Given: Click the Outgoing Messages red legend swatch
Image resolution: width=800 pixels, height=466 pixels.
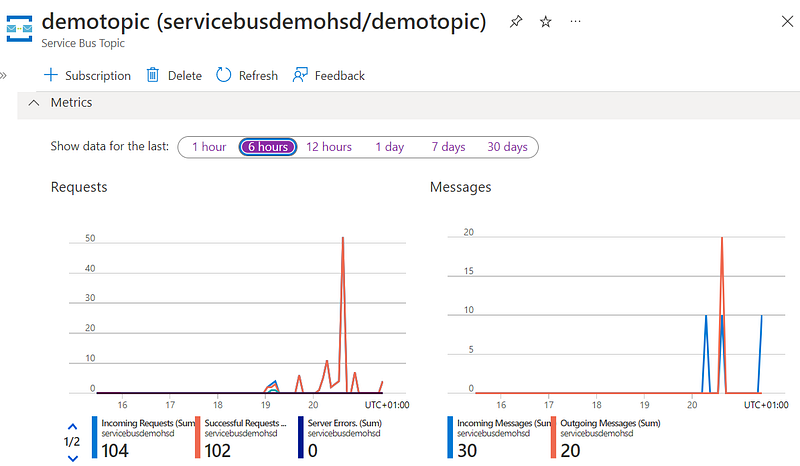Looking at the screenshot, I should click(x=554, y=437).
